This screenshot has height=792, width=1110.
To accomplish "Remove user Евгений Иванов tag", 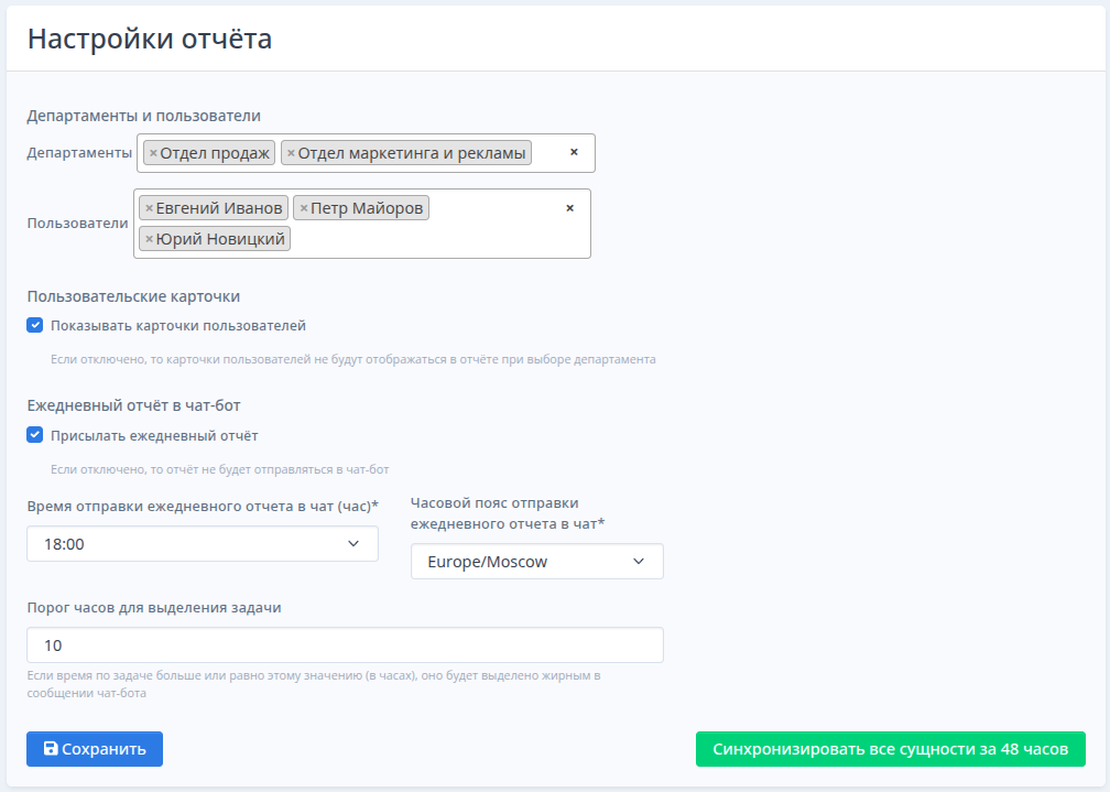I will (x=149, y=208).
